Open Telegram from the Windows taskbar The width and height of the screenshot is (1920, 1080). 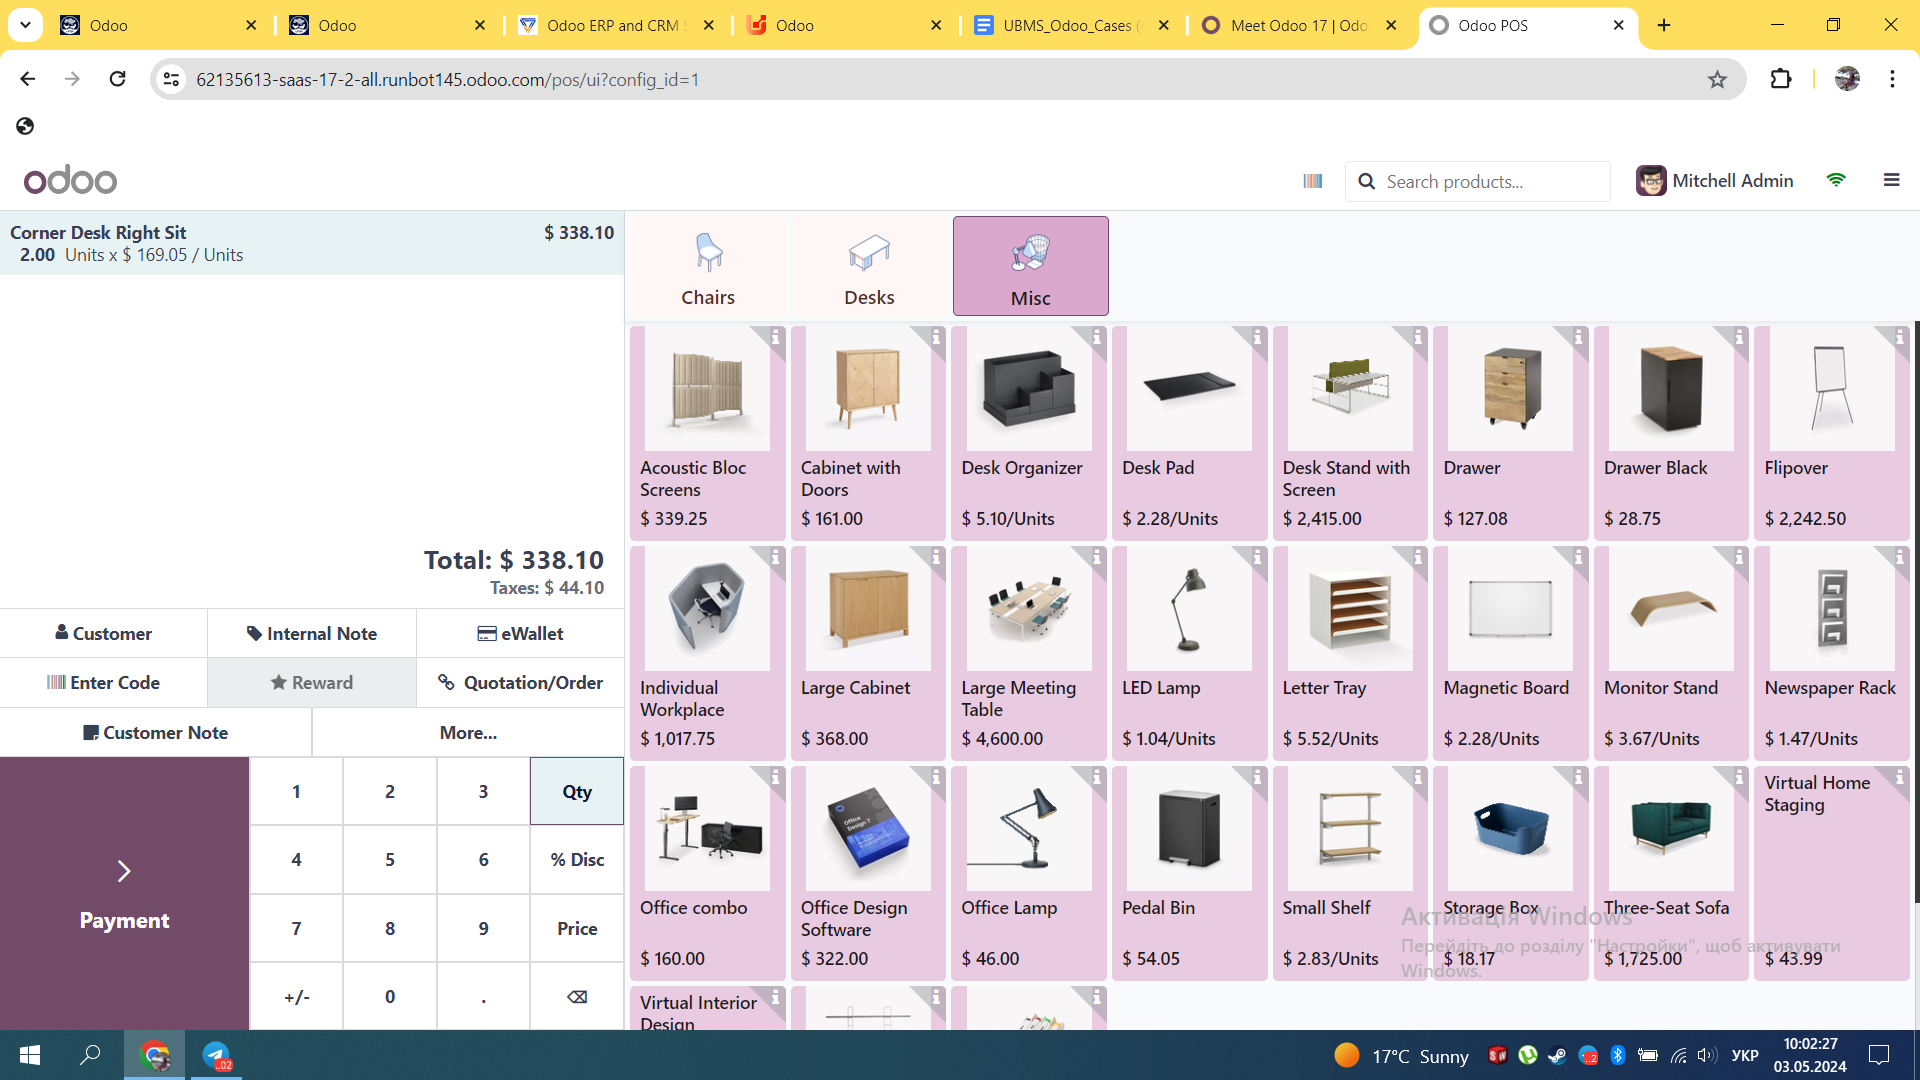coord(216,1055)
